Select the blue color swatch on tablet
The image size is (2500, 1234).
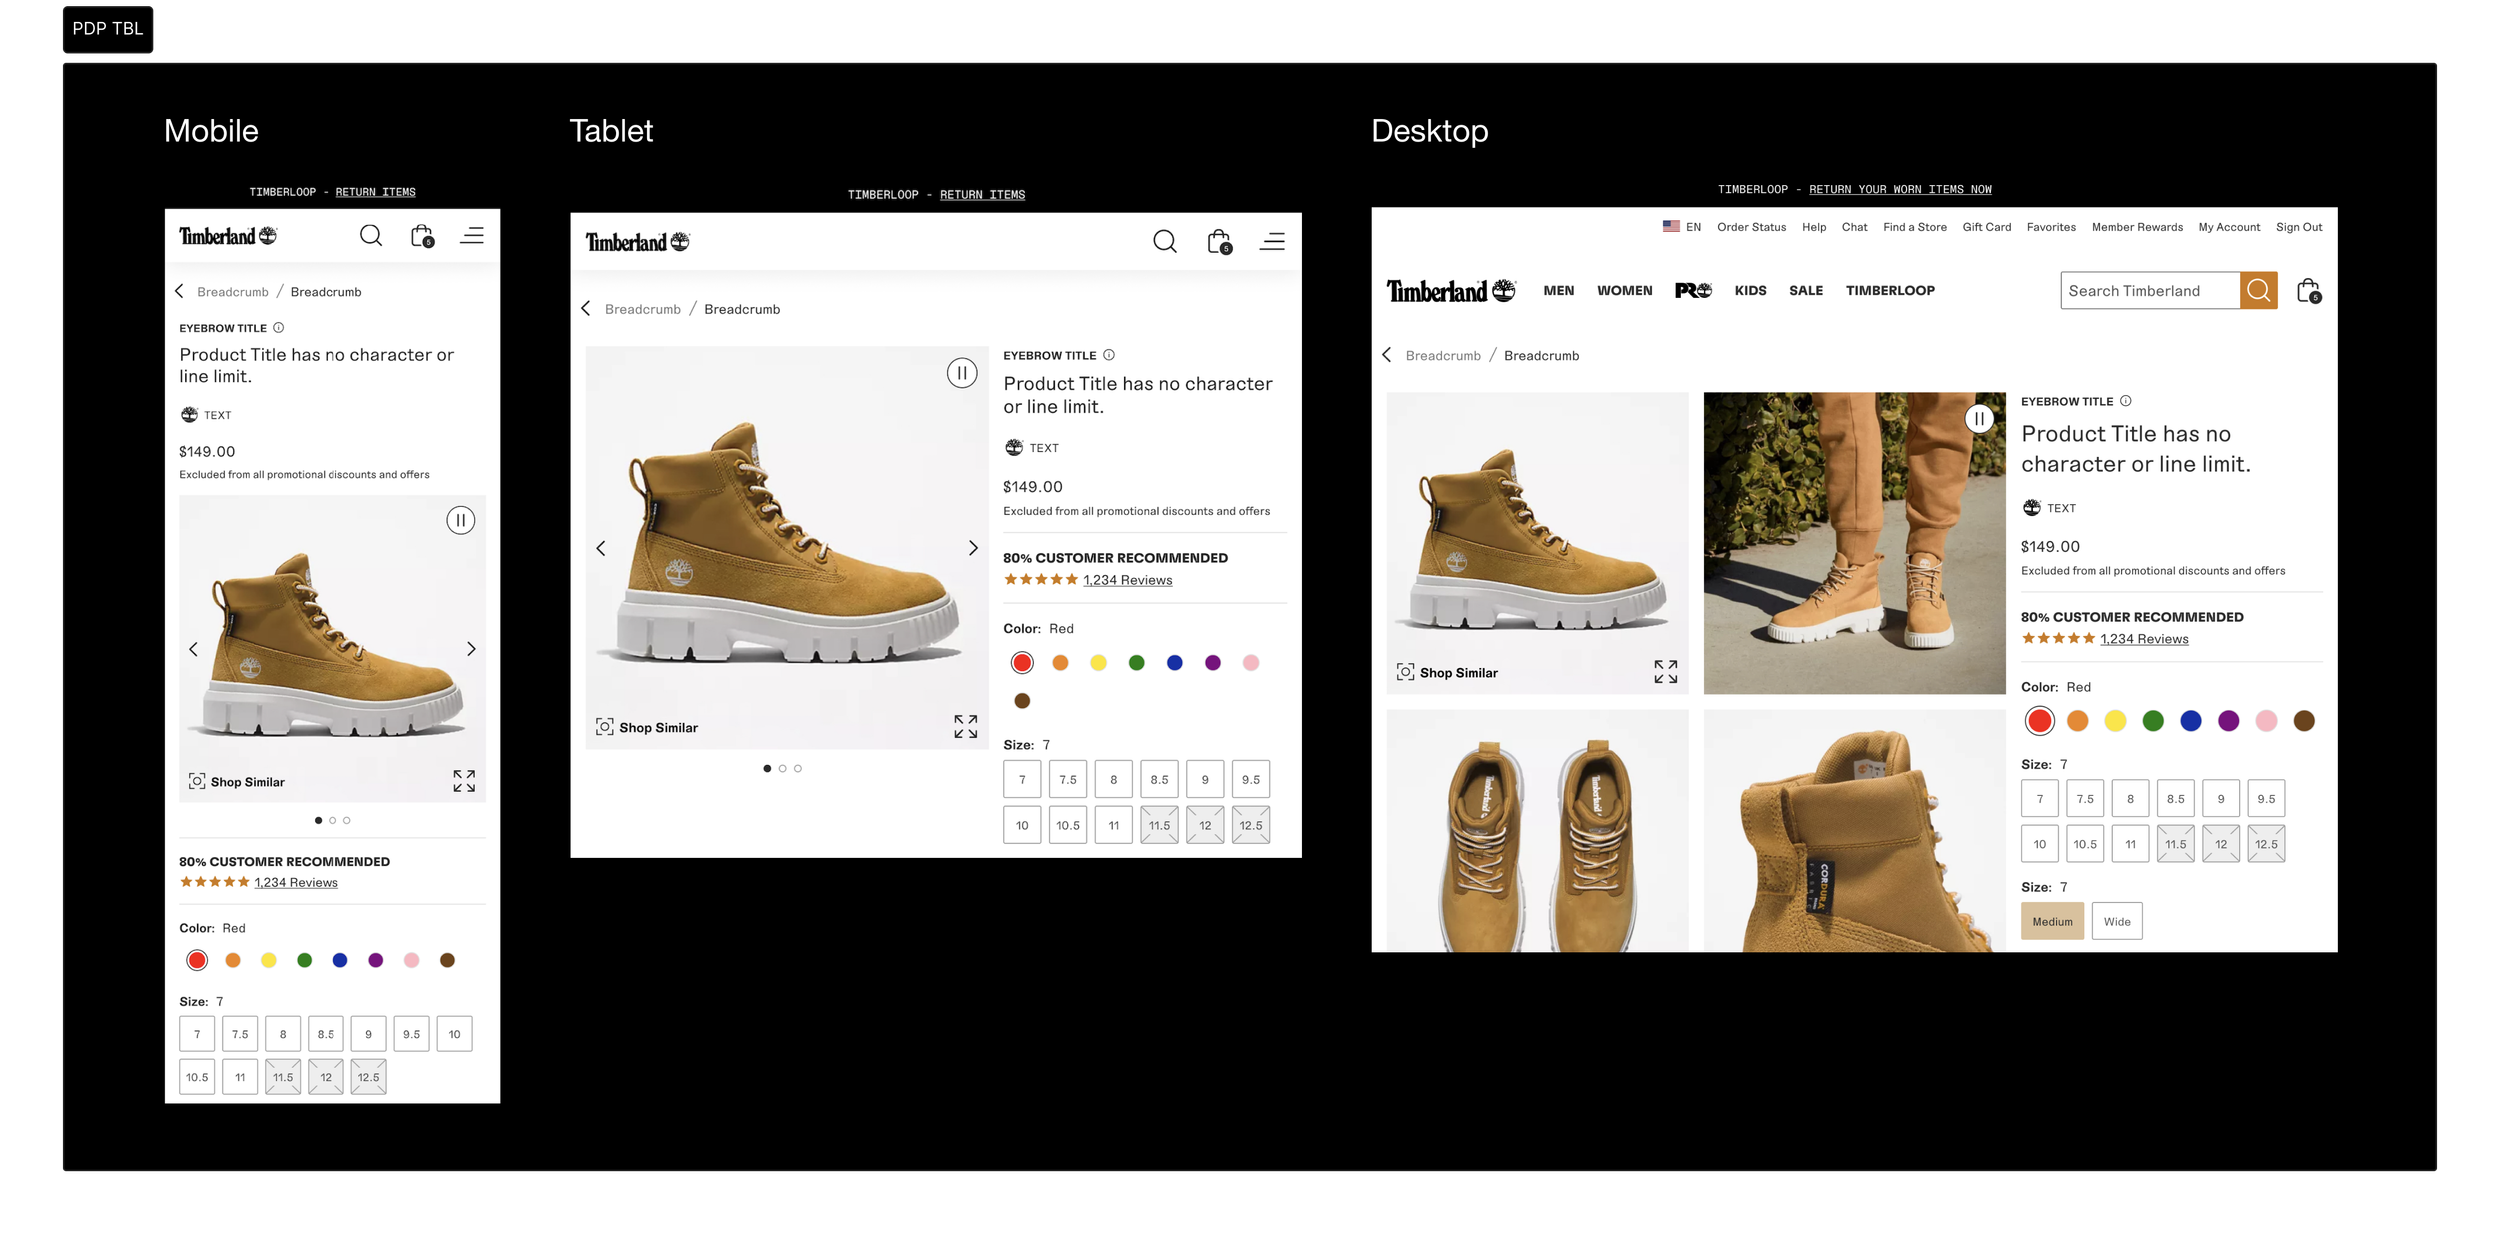[x=1175, y=663]
